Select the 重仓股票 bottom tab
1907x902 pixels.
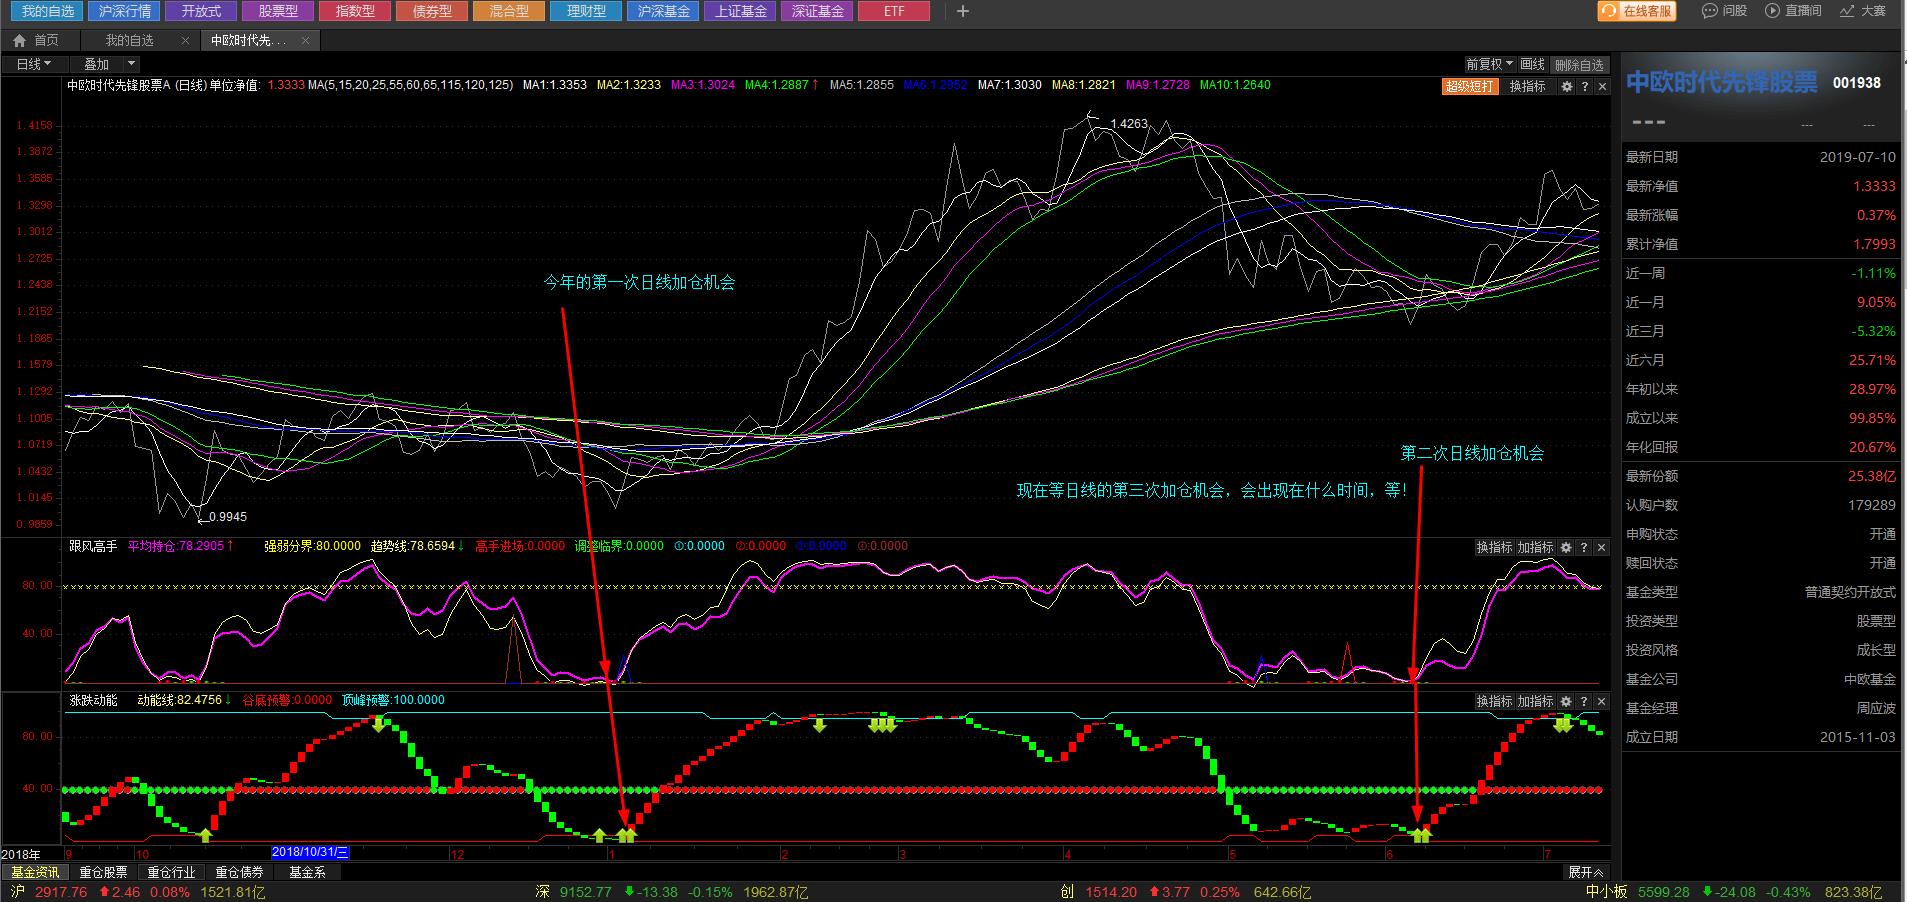[103, 872]
